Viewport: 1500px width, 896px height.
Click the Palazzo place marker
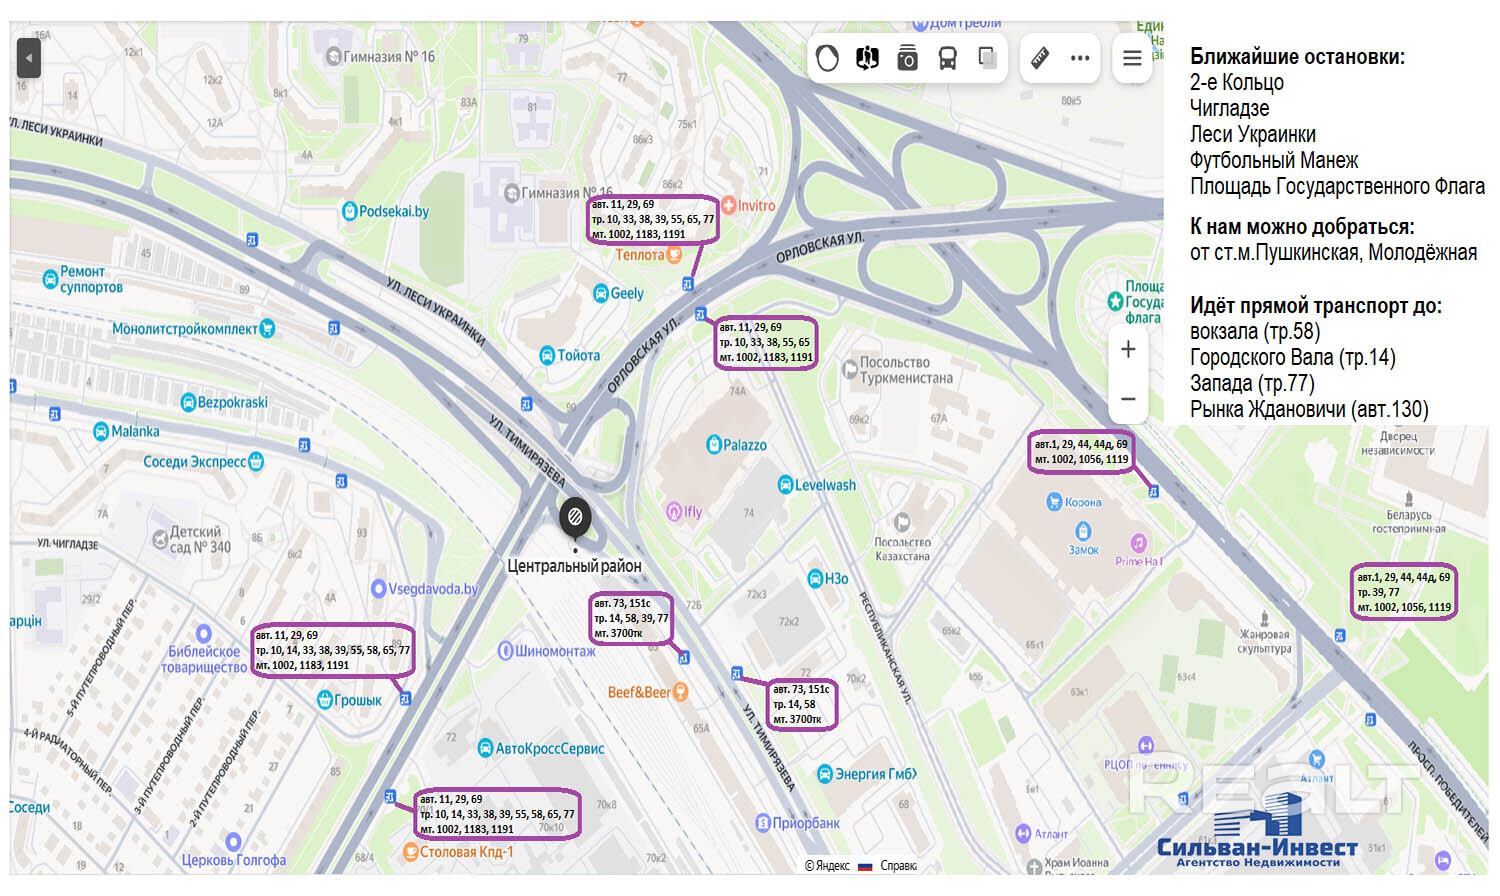[714, 445]
